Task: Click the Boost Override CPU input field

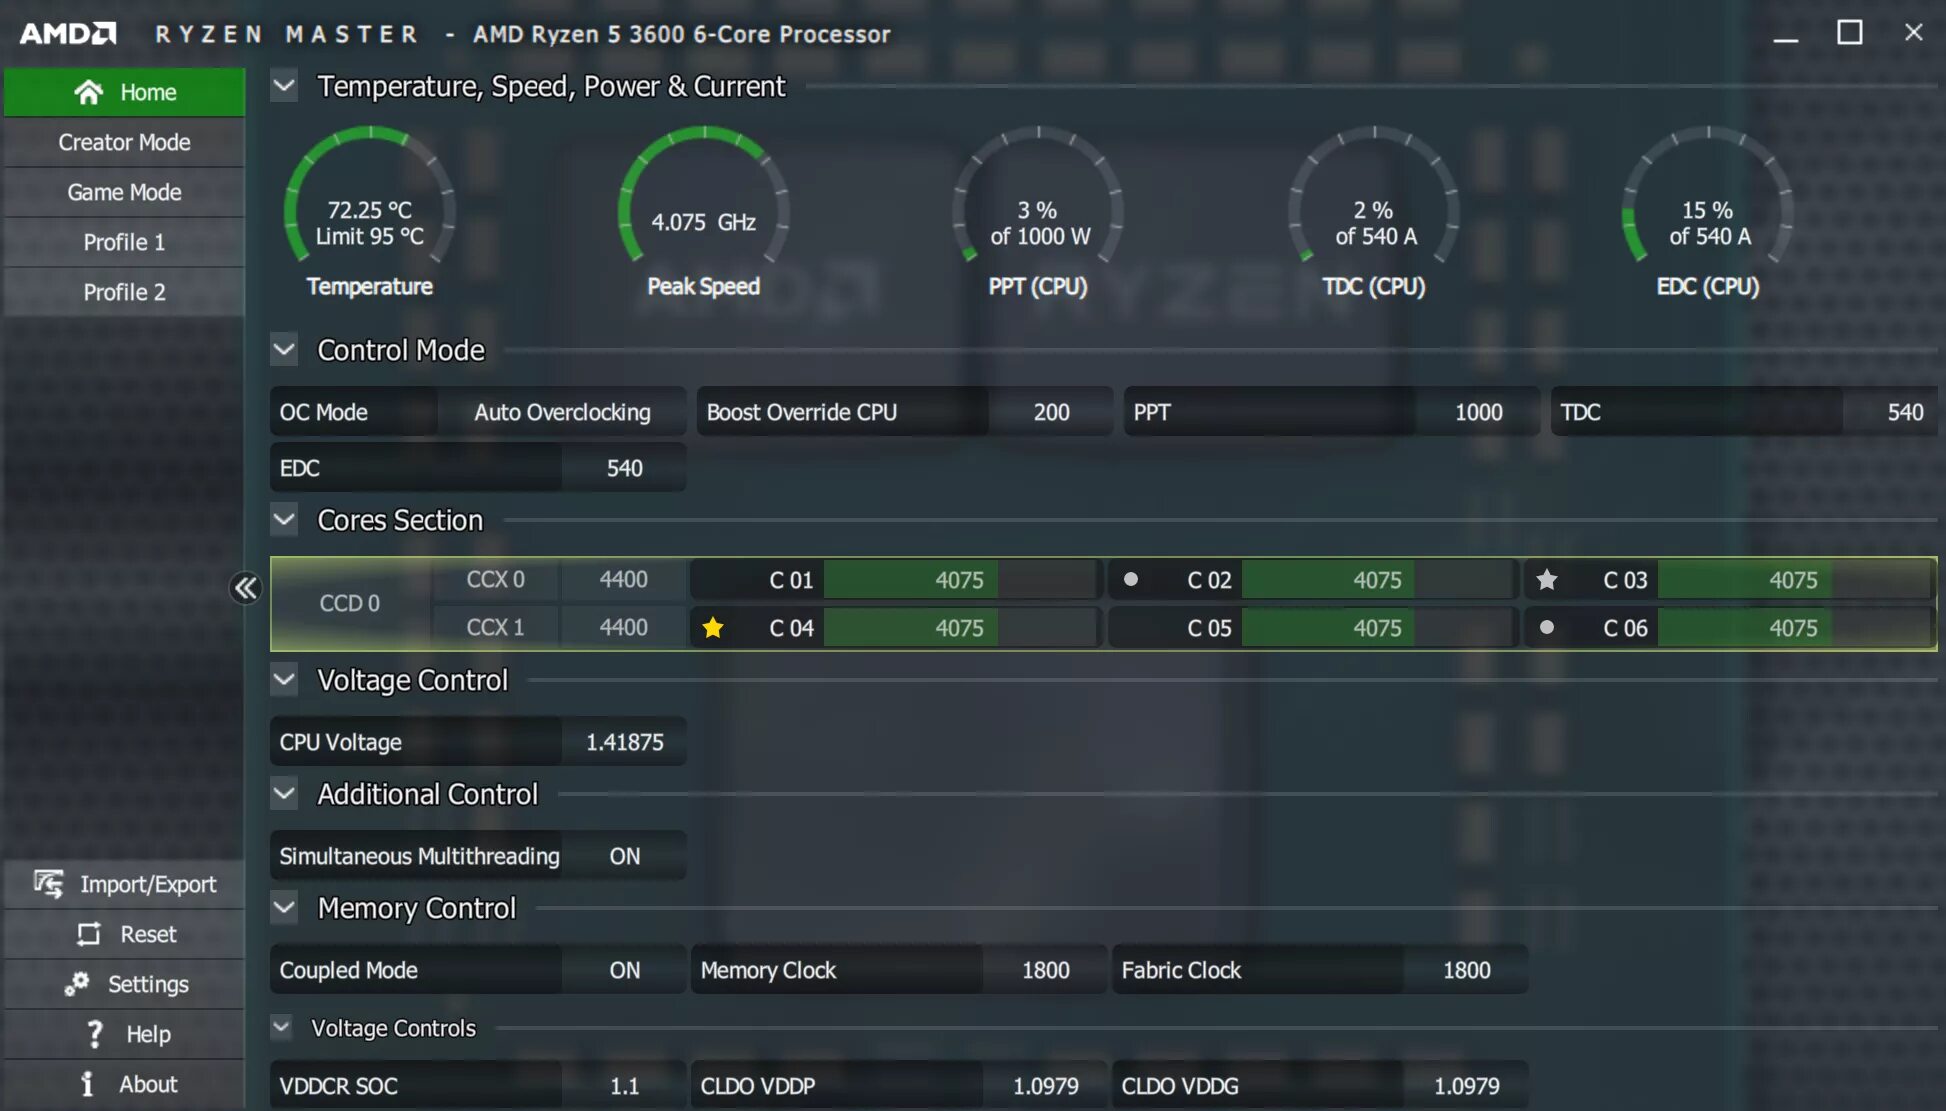Action: pos(1051,412)
